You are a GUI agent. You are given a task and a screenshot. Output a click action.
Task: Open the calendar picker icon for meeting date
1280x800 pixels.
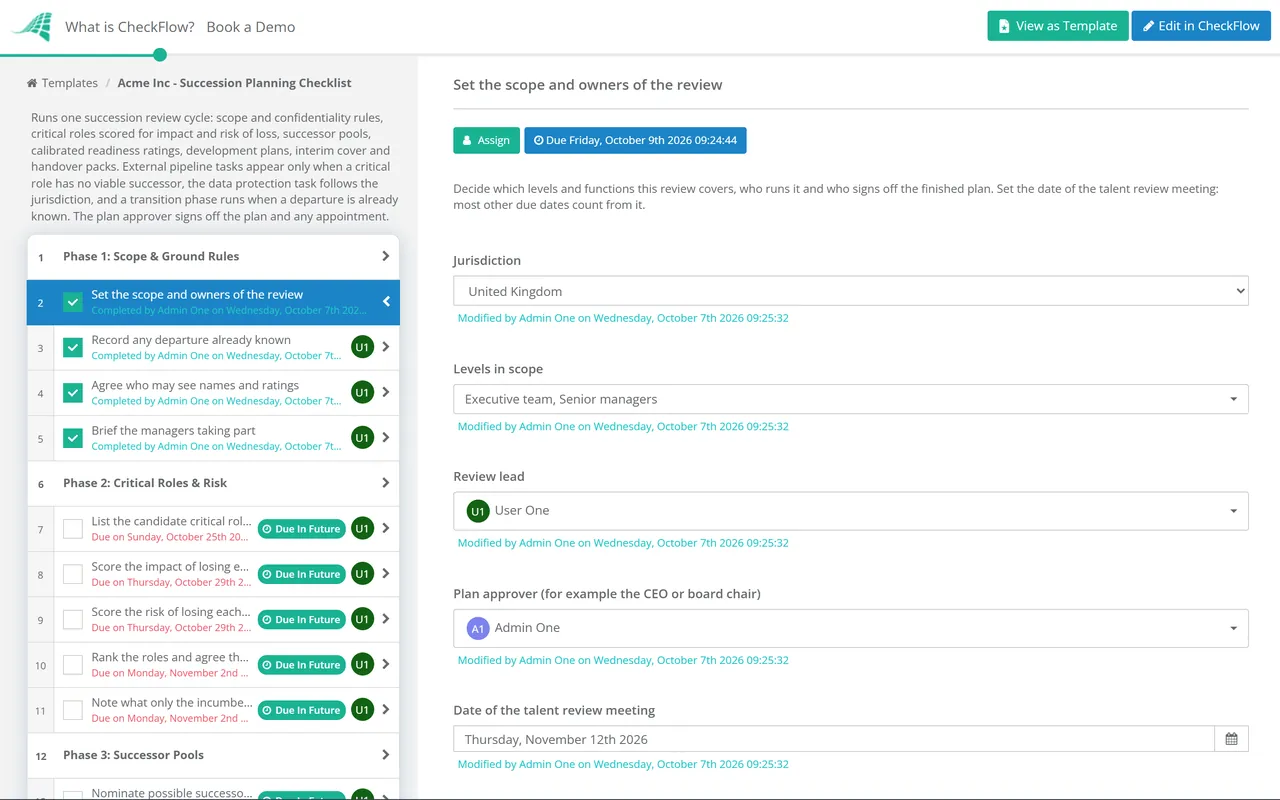pyautogui.click(x=1231, y=739)
